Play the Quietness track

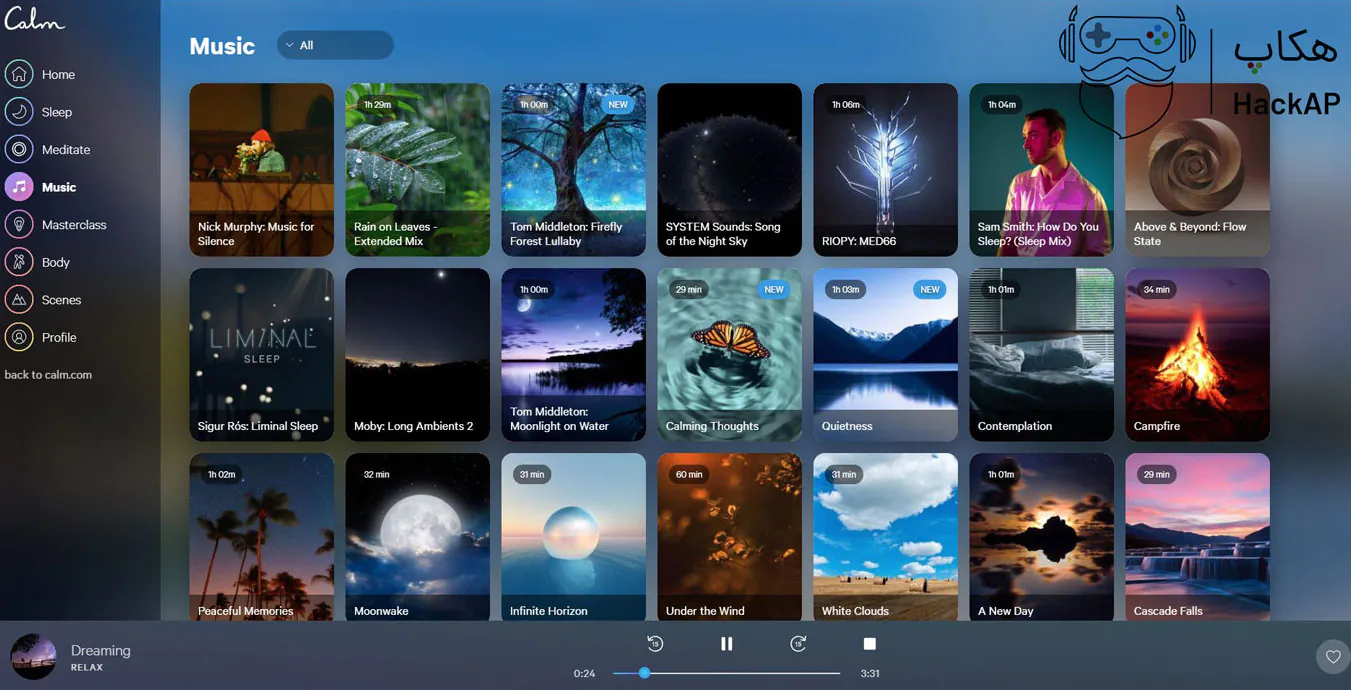click(x=886, y=355)
